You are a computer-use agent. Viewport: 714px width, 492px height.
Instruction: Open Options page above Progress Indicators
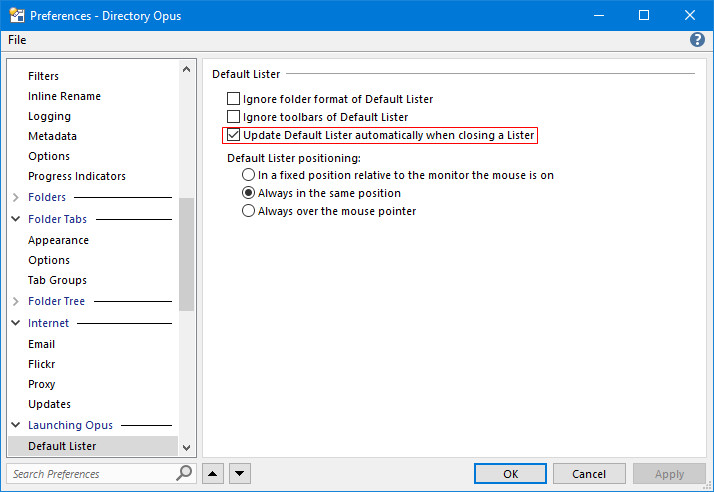49,156
